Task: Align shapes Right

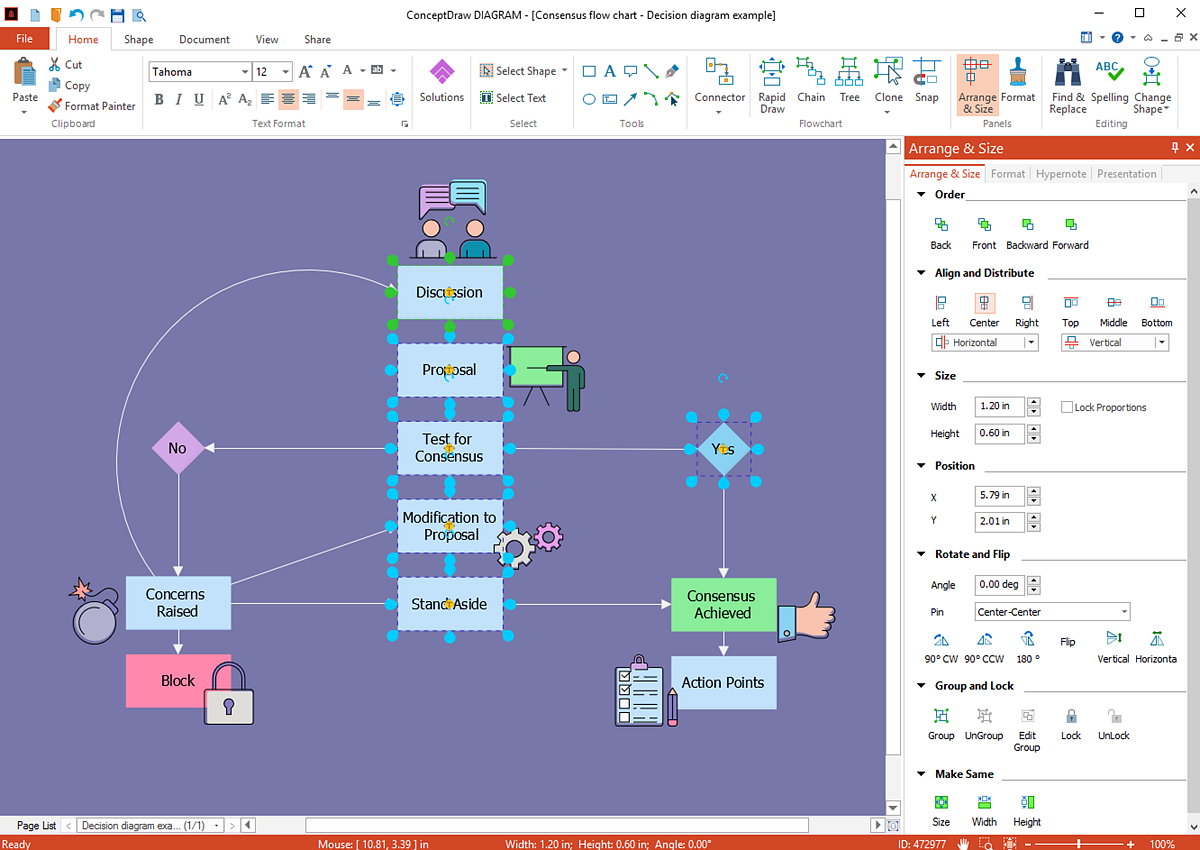Action: [x=1027, y=312]
